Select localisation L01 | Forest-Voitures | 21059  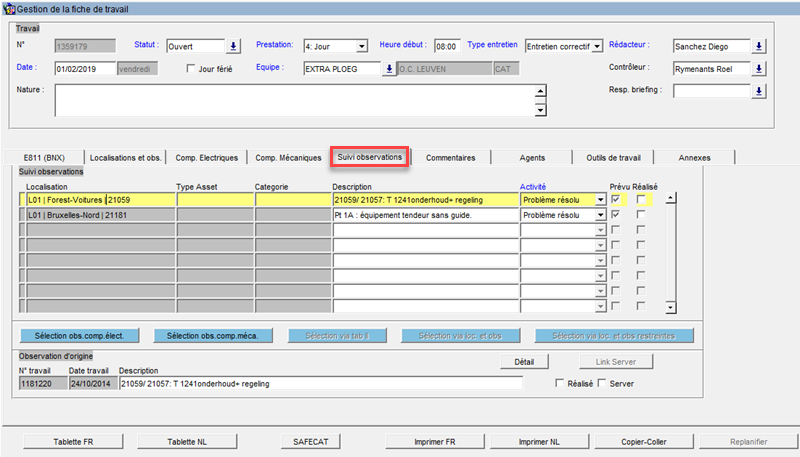[x=101, y=200]
